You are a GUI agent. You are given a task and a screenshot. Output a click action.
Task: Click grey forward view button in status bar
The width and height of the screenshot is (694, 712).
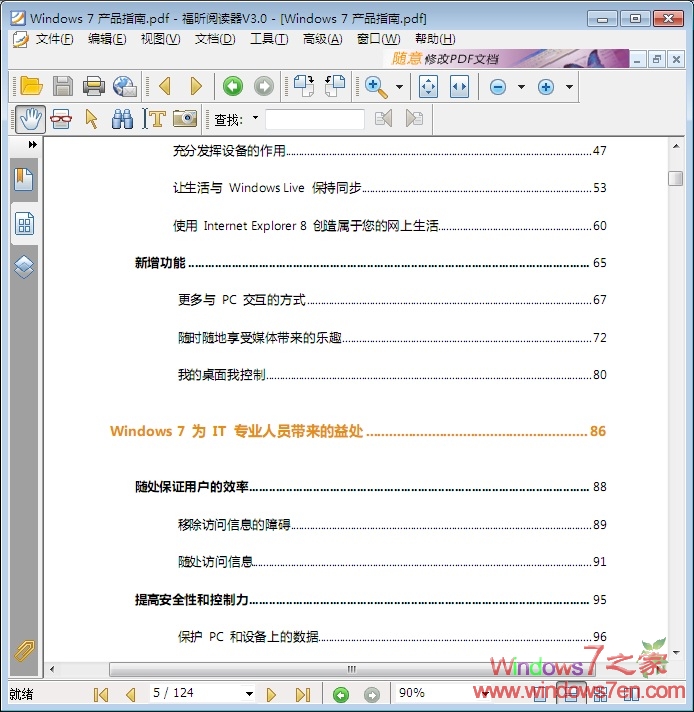[x=372, y=695]
